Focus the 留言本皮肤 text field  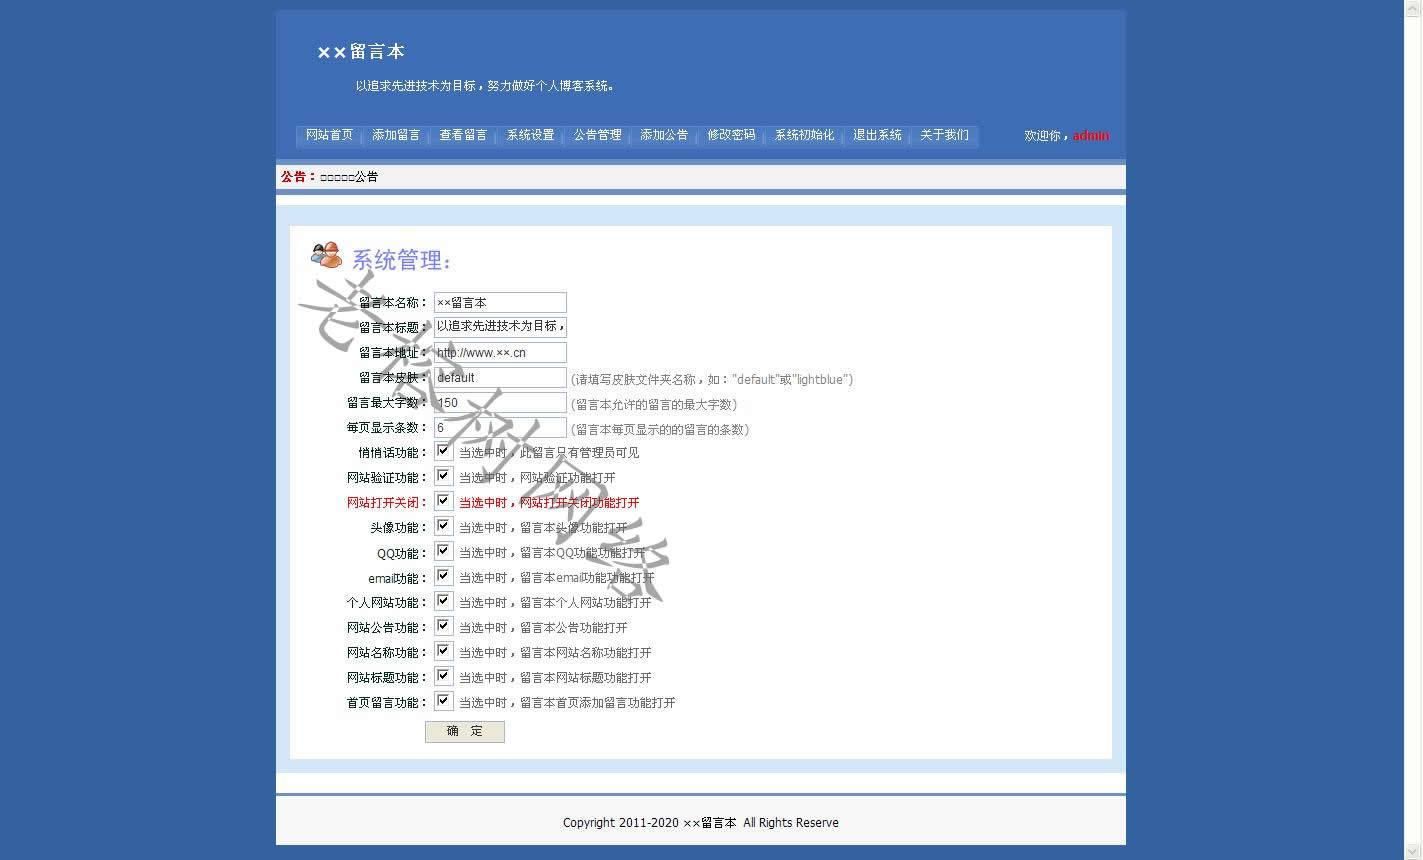(500, 378)
